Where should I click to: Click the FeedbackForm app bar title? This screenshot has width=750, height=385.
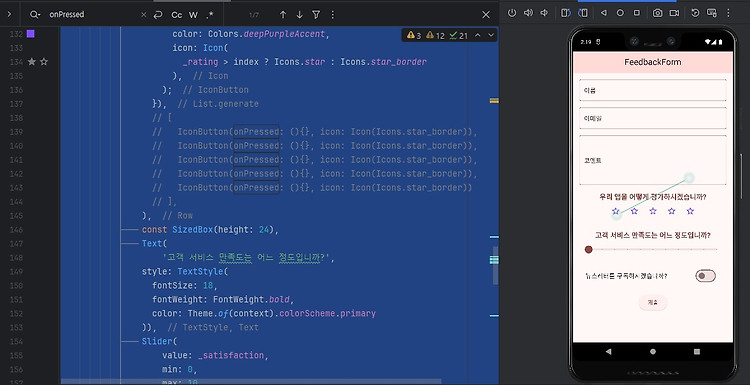click(x=652, y=62)
